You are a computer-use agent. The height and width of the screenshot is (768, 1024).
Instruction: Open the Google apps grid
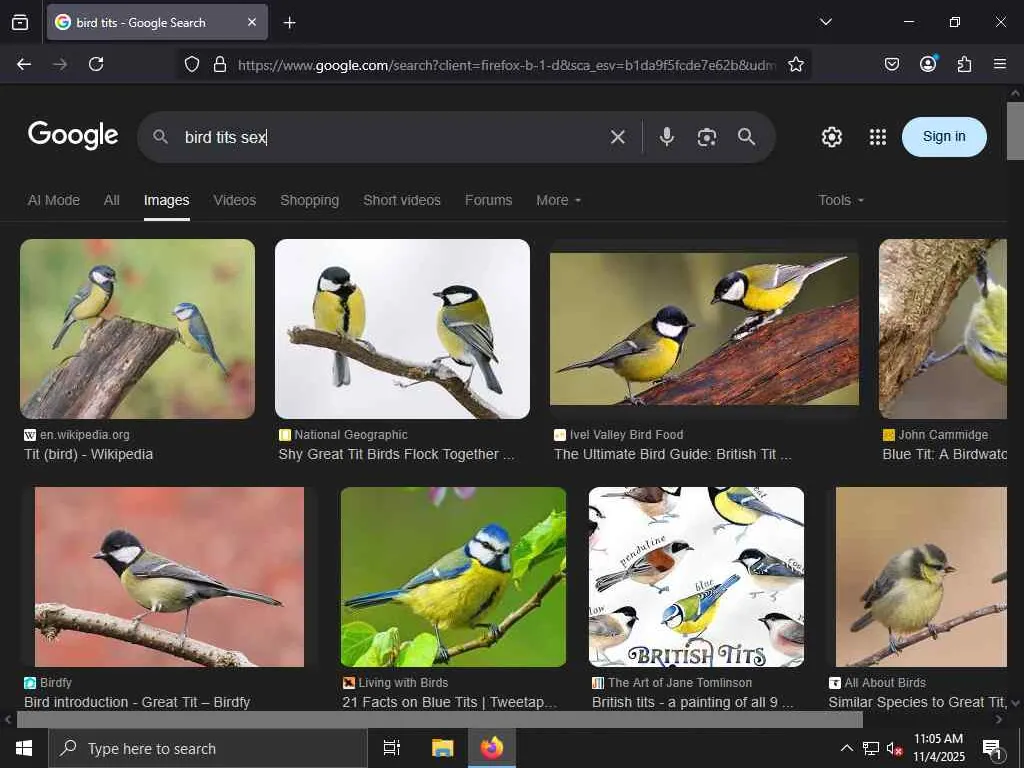878,137
